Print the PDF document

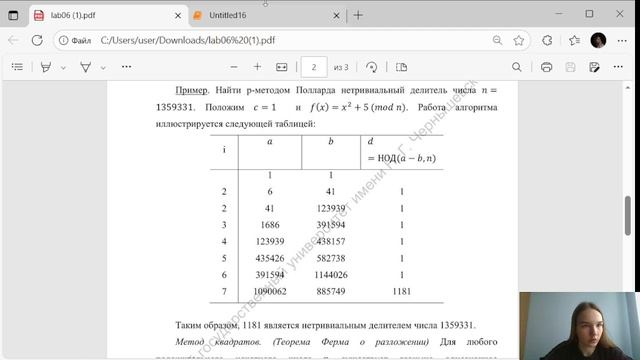pyautogui.click(x=546, y=67)
